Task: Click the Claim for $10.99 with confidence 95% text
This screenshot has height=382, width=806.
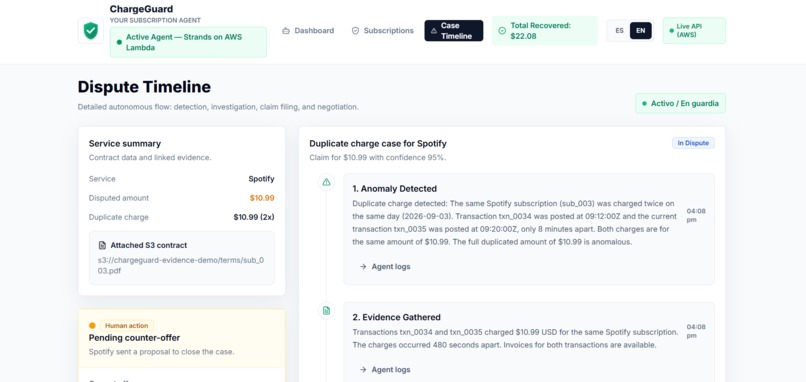Action: [x=378, y=157]
